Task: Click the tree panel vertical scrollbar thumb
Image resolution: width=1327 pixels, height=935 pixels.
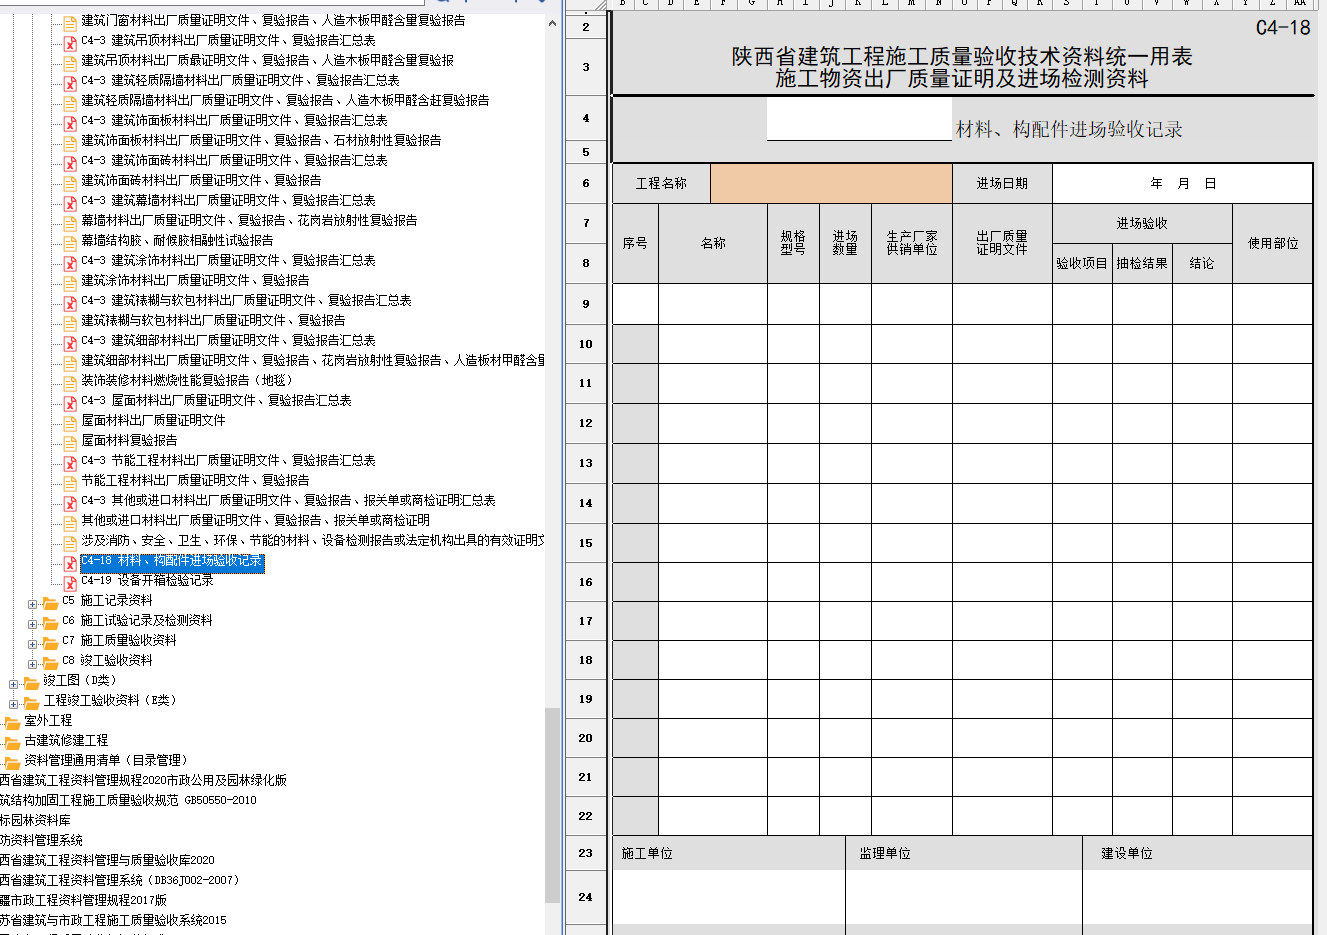Action: coord(552,805)
